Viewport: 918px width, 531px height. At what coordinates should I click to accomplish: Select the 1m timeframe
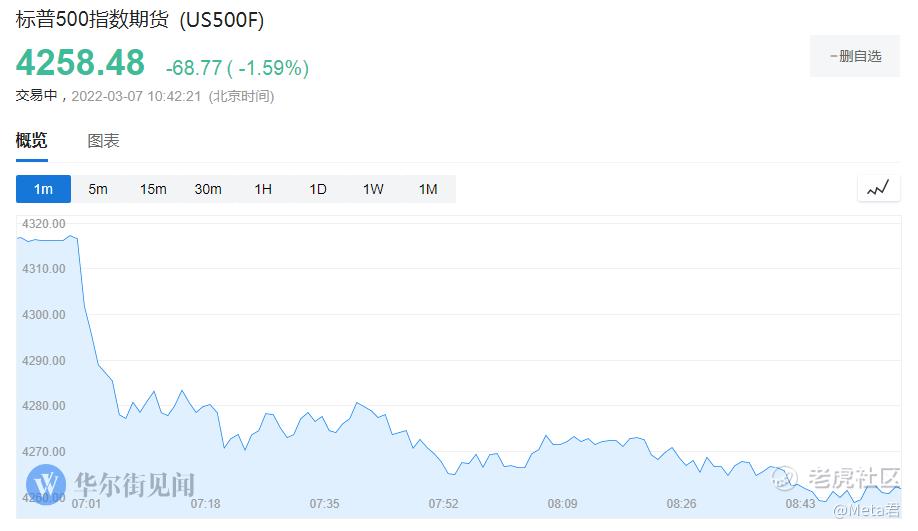pos(43,189)
